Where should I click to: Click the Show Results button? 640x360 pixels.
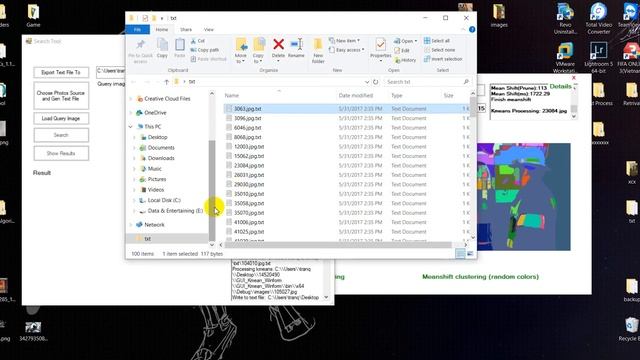pyautogui.click(x=61, y=153)
